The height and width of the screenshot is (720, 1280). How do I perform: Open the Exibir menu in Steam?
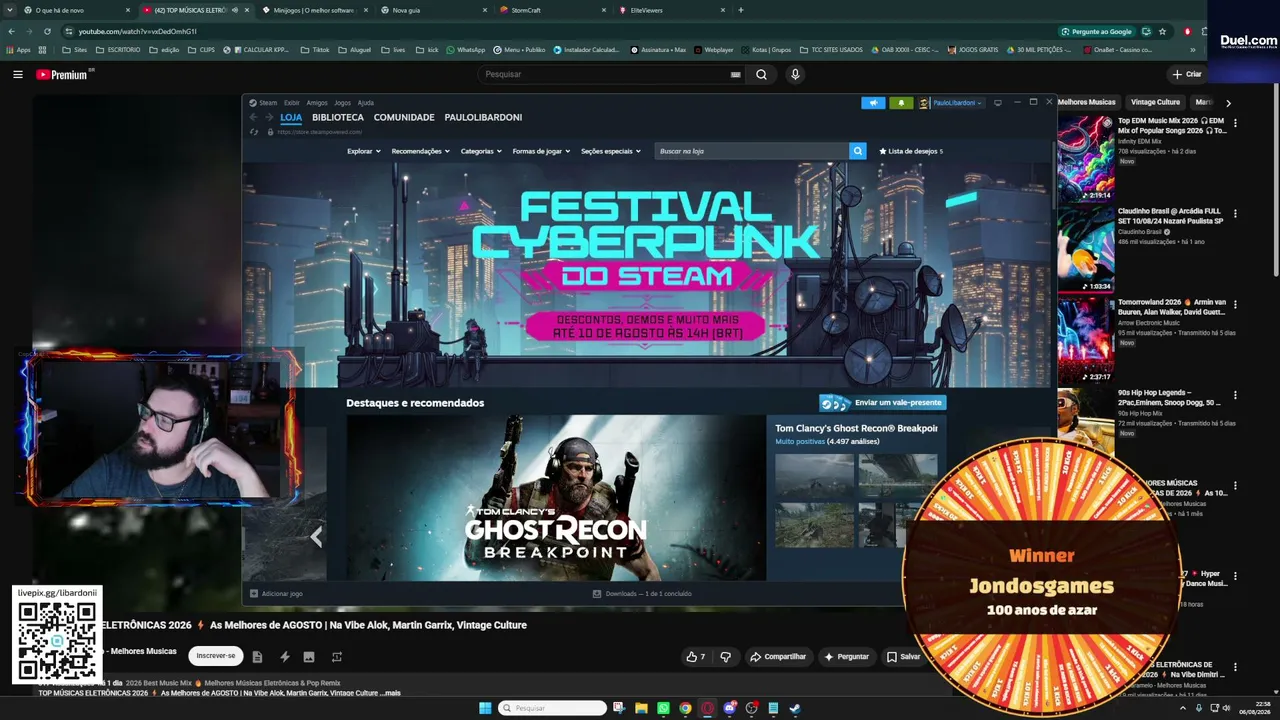291,103
